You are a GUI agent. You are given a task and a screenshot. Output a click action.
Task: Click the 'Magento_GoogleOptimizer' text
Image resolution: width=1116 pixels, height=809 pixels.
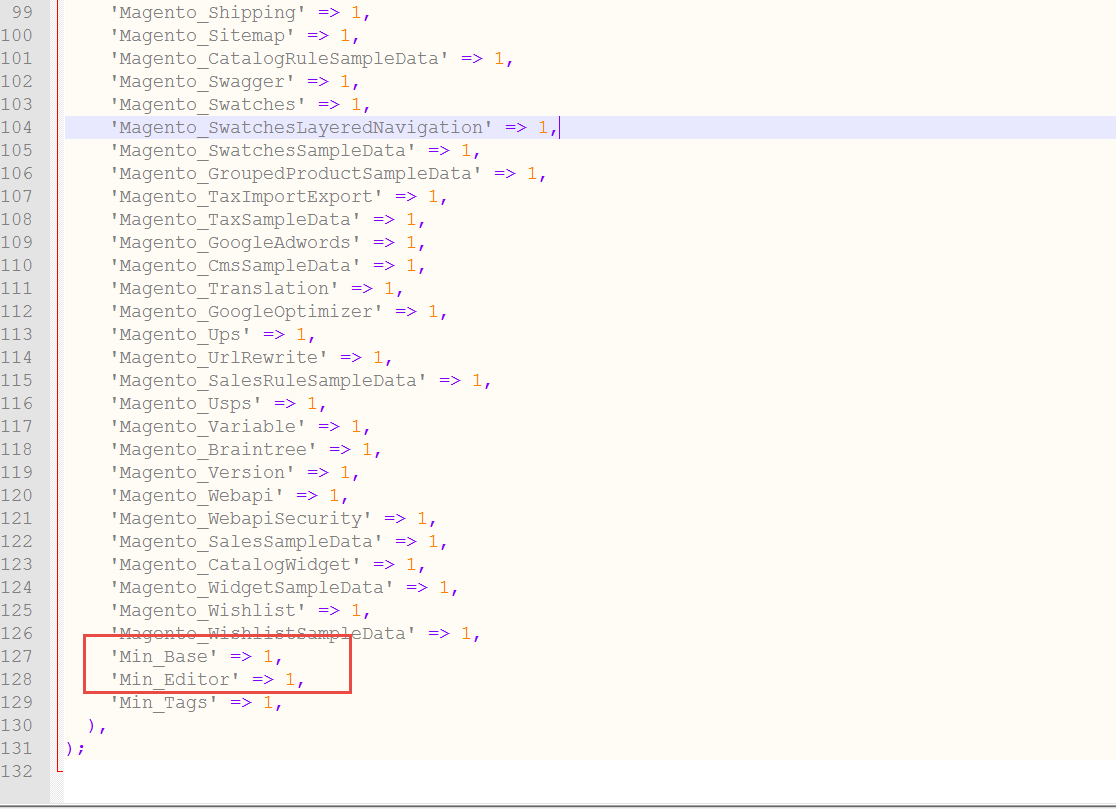(246, 312)
